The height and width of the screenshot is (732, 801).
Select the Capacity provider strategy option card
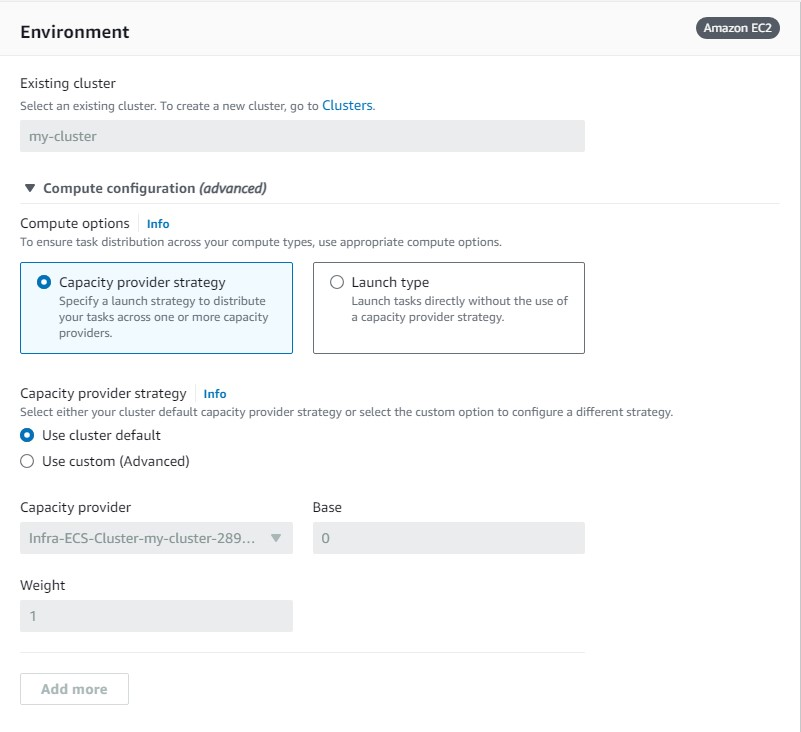(x=156, y=308)
